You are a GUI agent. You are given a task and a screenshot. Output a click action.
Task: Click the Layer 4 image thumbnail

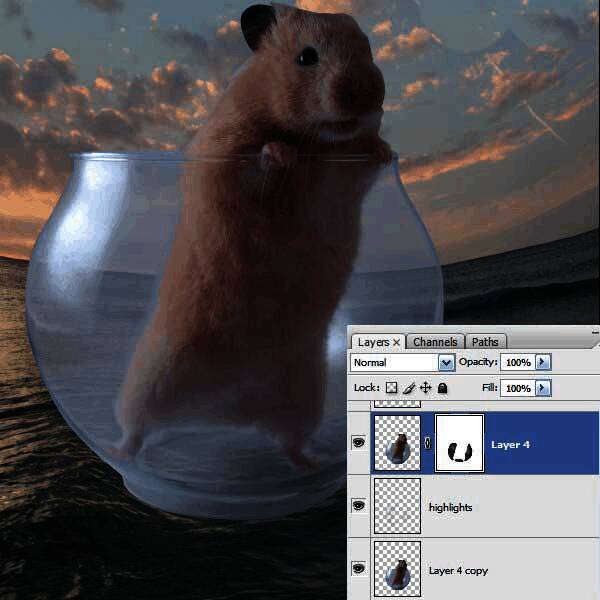pos(398,443)
